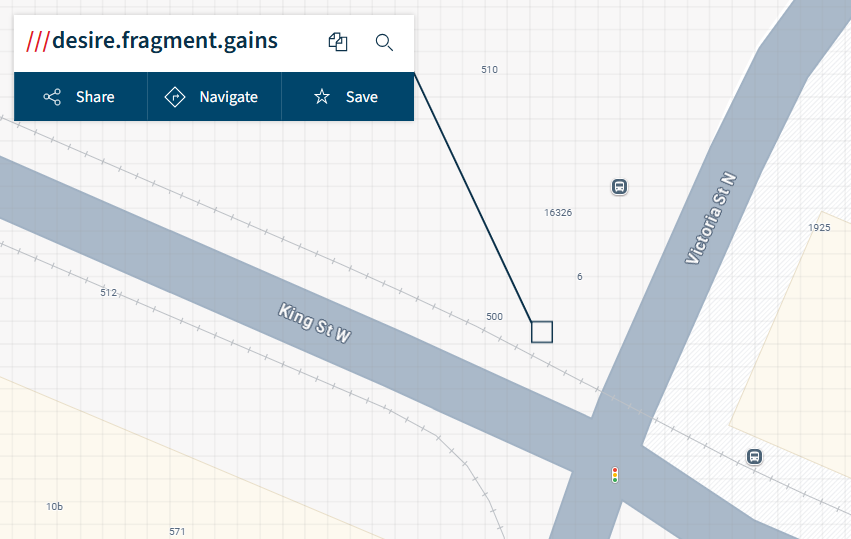Click the King St W road label
The height and width of the screenshot is (539, 851).
click(315, 324)
